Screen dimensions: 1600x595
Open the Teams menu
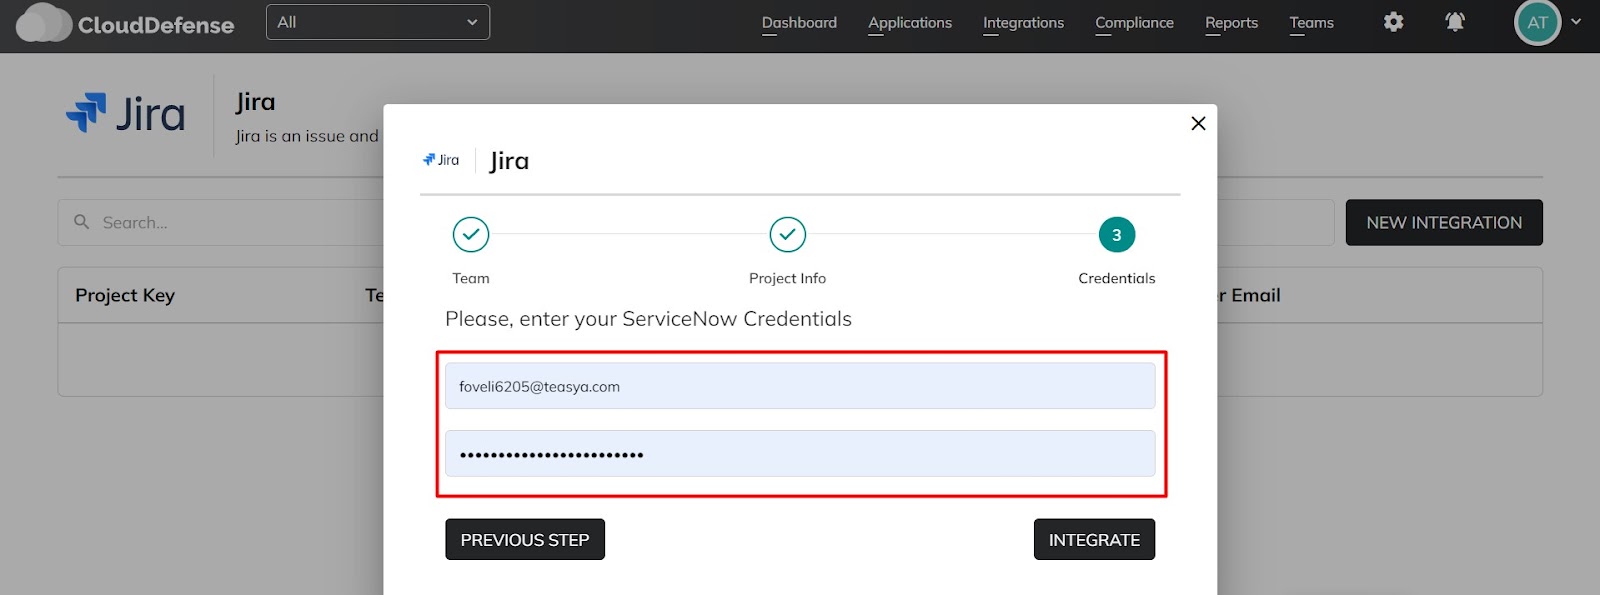[x=1311, y=22]
